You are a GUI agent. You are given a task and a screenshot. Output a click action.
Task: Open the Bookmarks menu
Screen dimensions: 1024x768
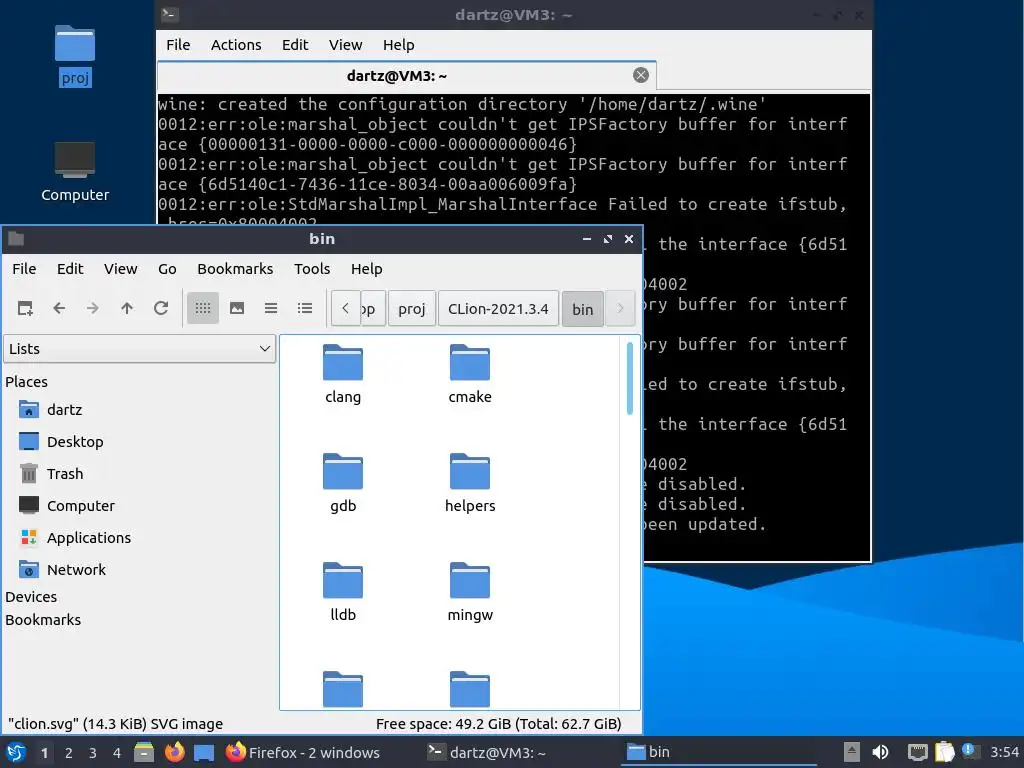(x=235, y=269)
